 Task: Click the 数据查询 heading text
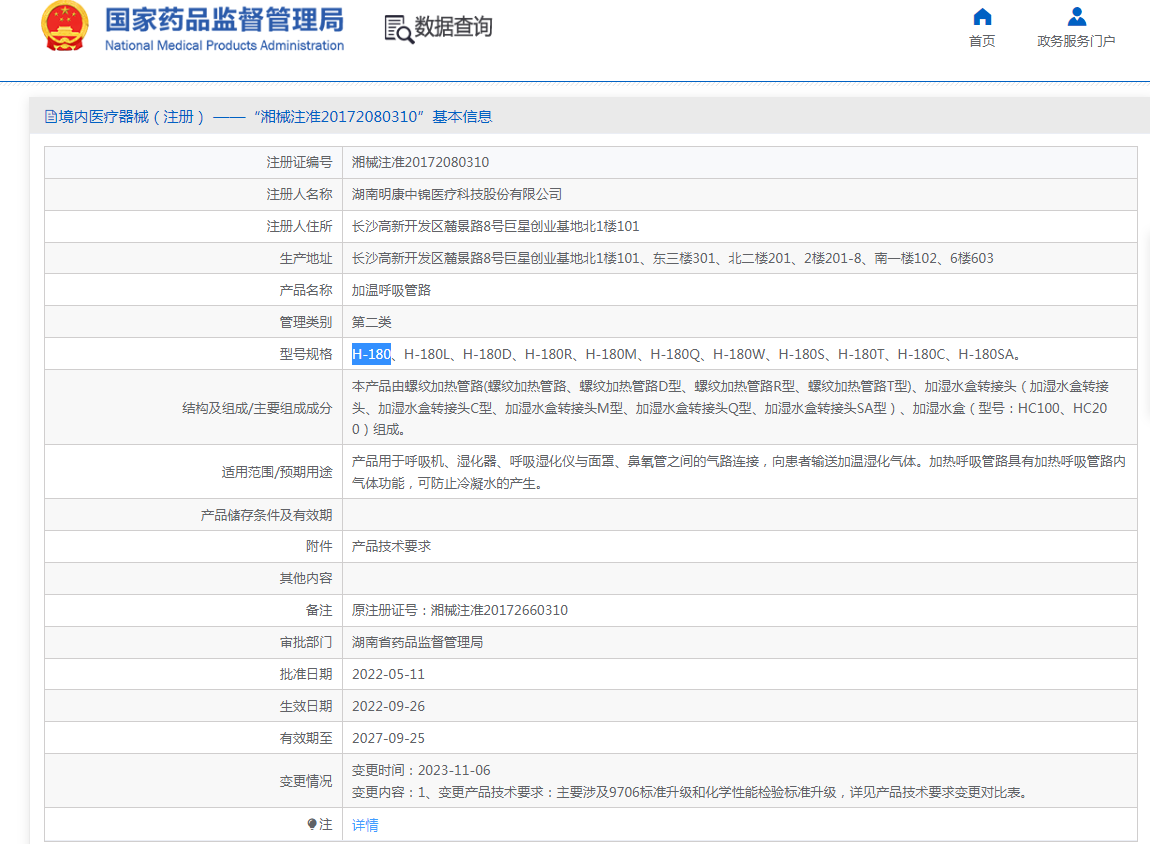point(453,27)
